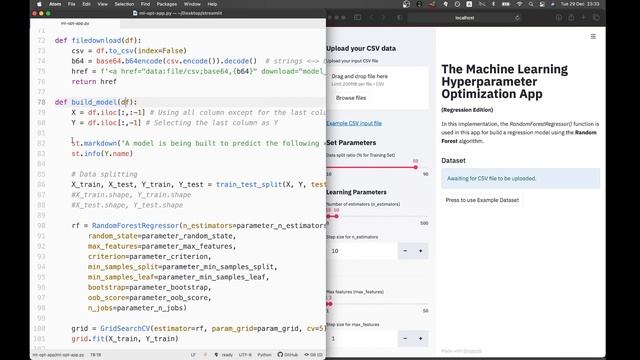
Task: Open the Atom menu in the menu bar
Action: [x=55, y=4]
